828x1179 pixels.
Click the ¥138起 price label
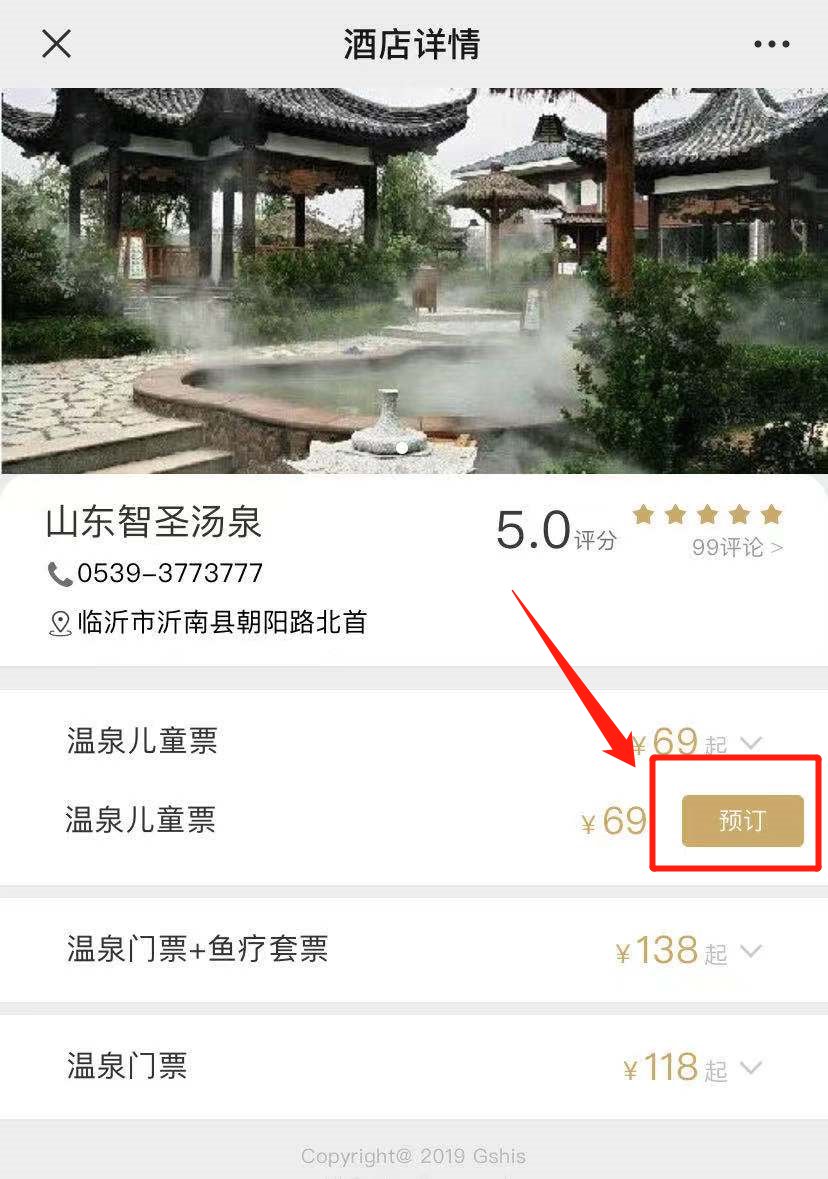click(x=671, y=950)
